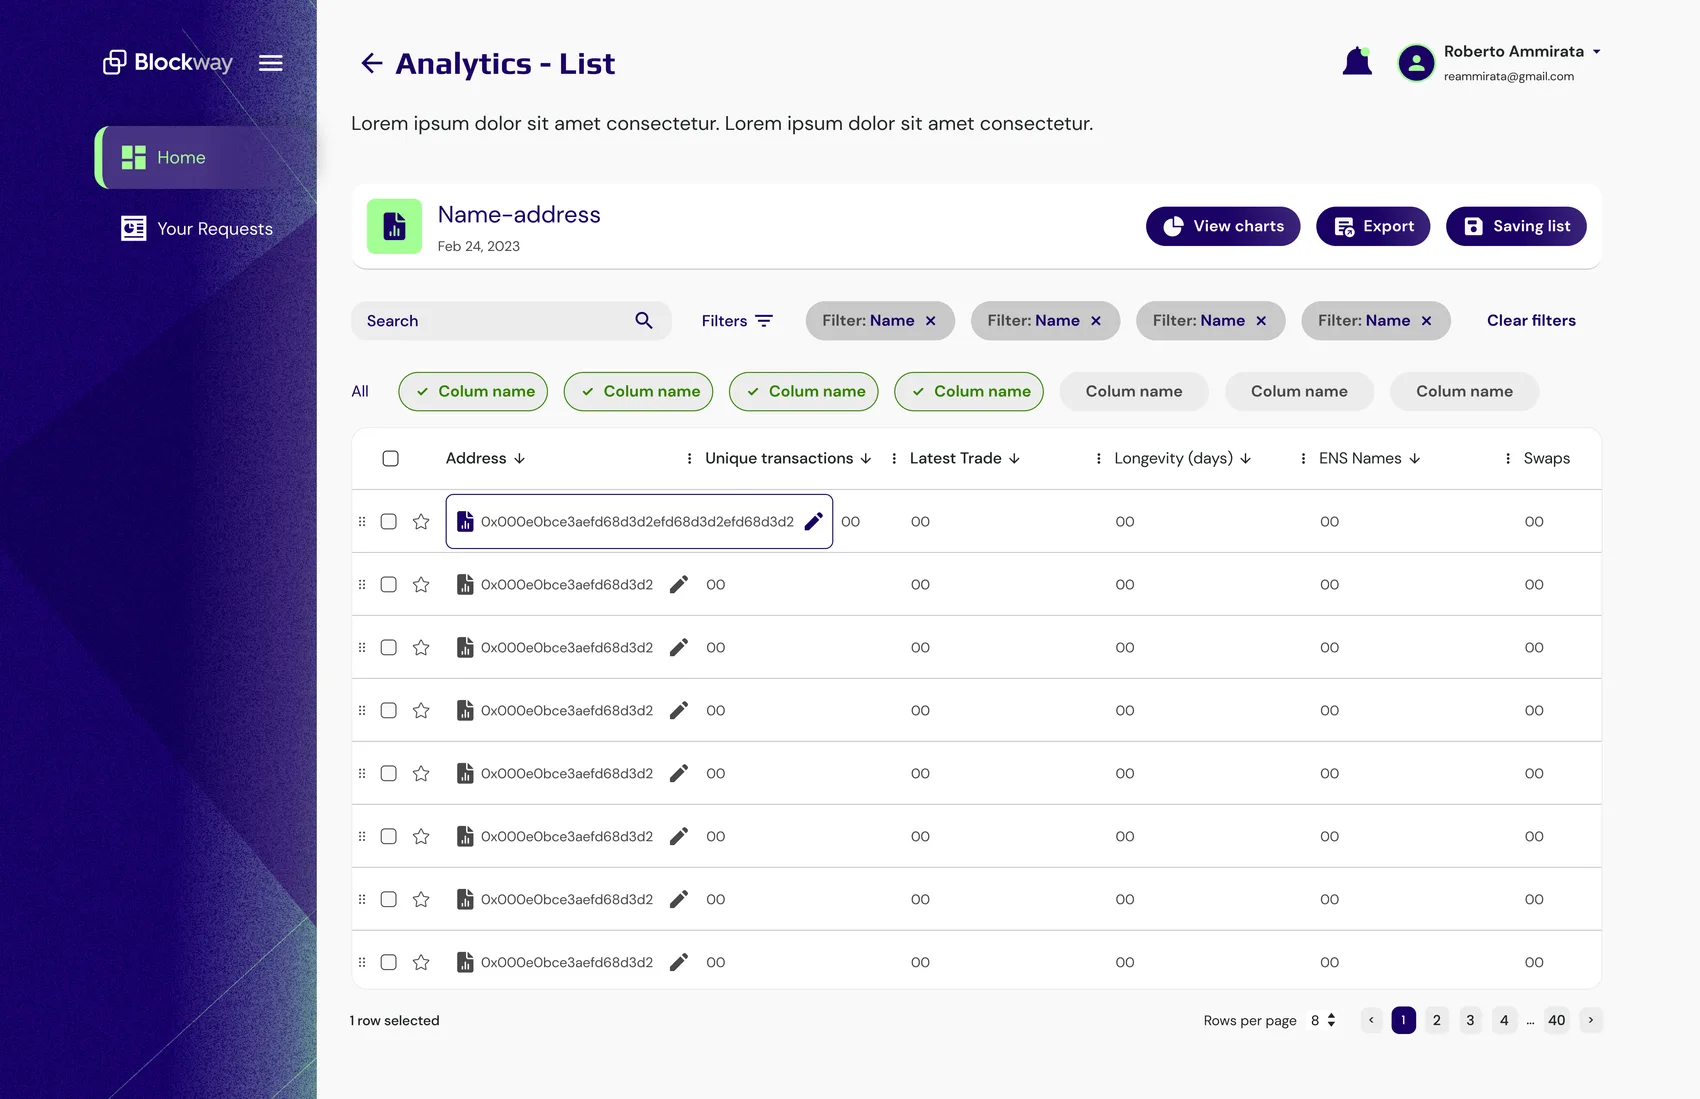Click the Saving list button

(1516, 226)
